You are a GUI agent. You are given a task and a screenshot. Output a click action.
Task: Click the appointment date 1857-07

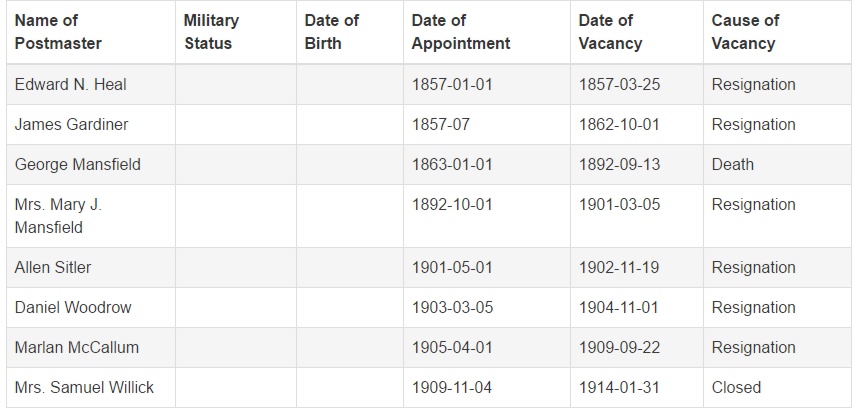click(x=441, y=124)
